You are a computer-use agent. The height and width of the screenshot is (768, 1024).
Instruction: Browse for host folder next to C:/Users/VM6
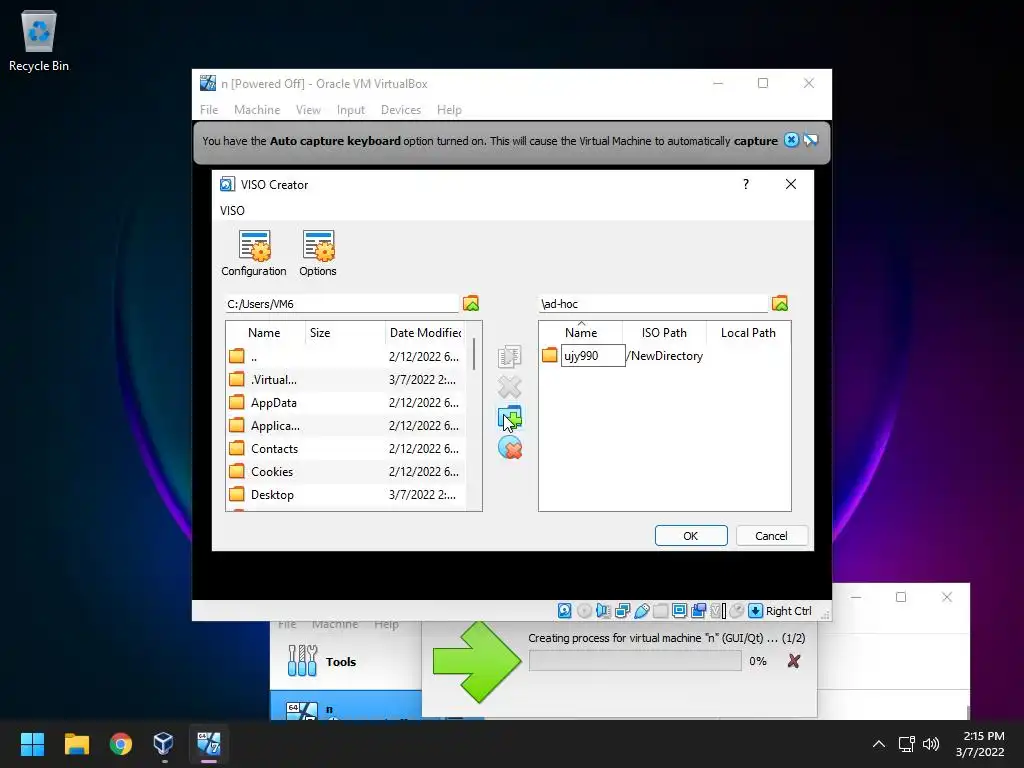471,303
